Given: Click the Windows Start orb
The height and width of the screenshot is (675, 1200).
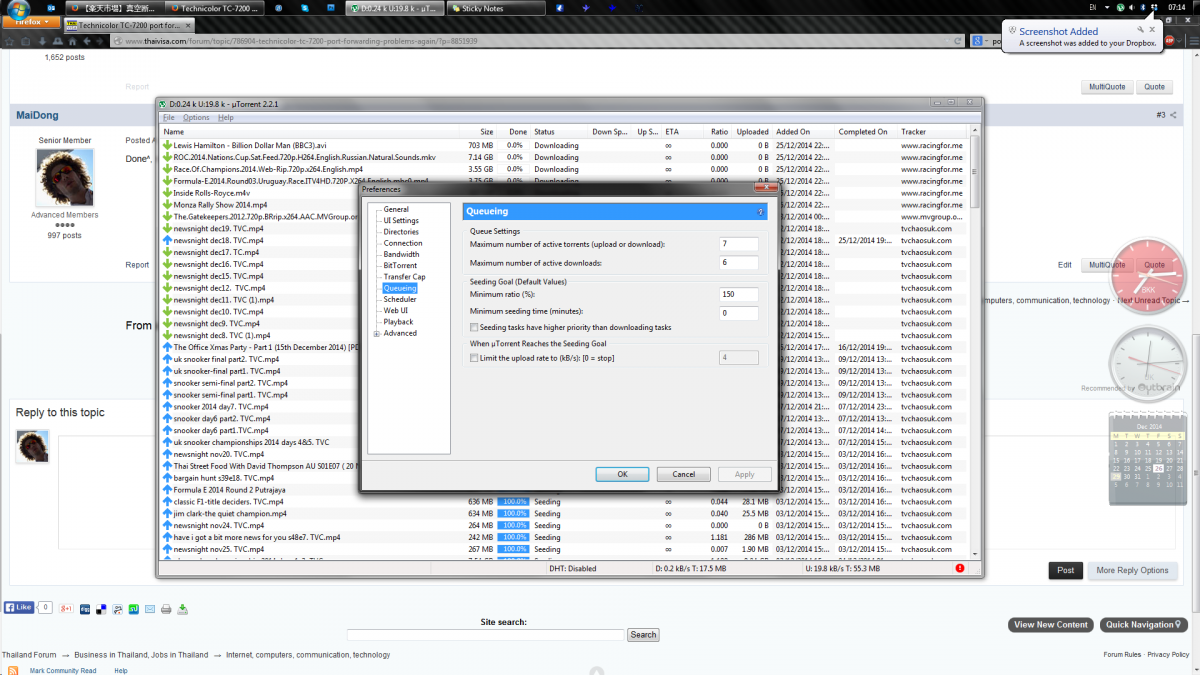Looking at the screenshot, I should click(x=18, y=9).
